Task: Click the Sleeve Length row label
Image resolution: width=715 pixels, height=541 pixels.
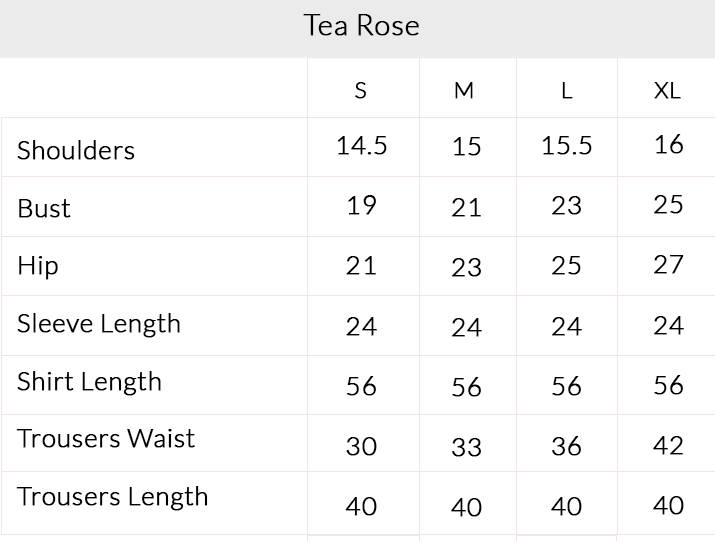Action: point(99,324)
